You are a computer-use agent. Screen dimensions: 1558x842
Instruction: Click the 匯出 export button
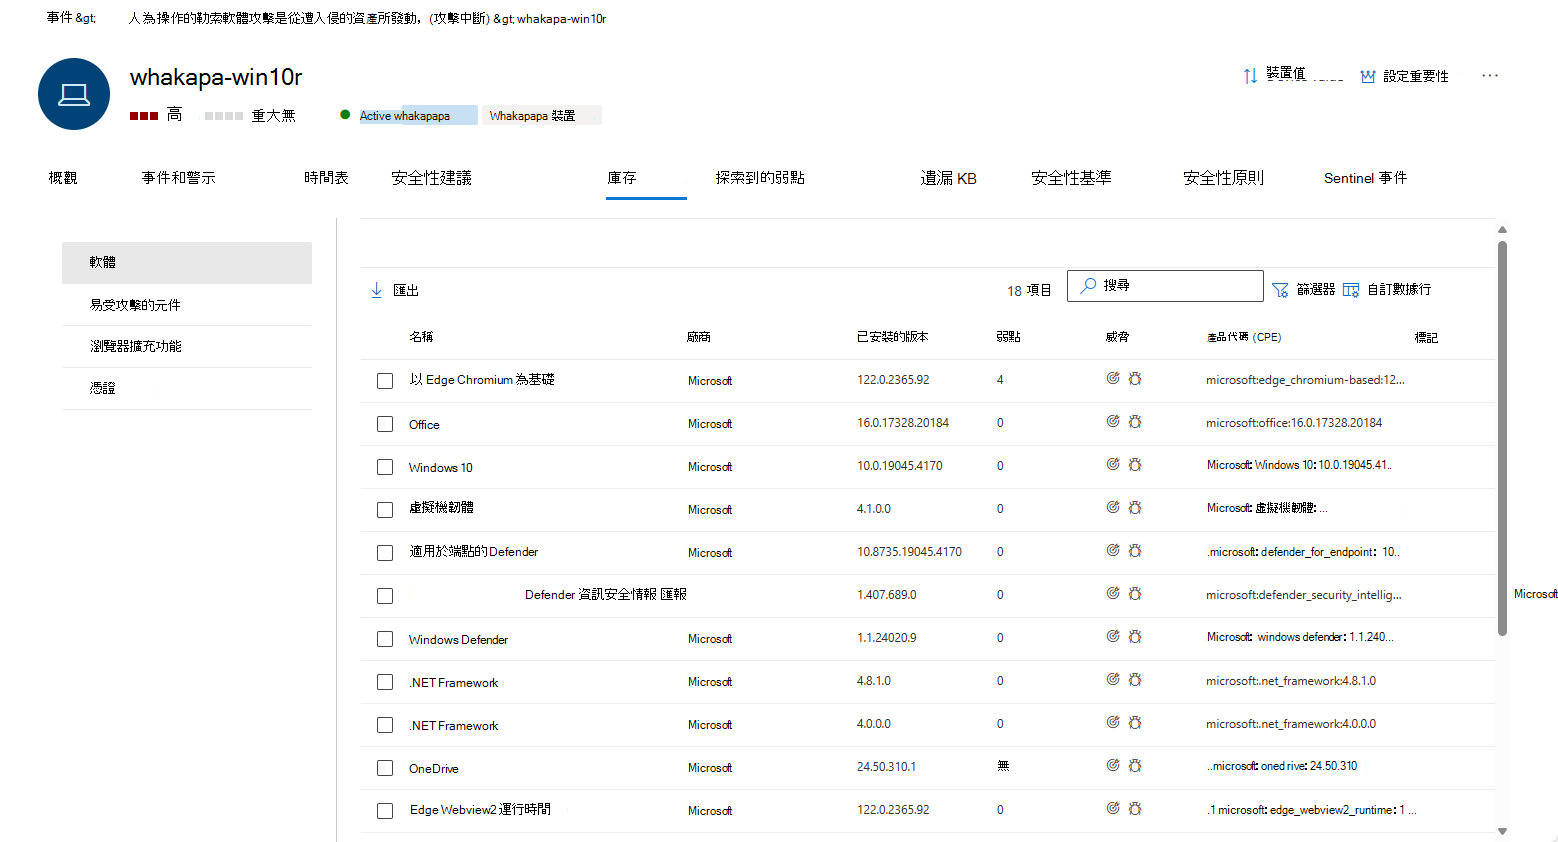coord(395,290)
